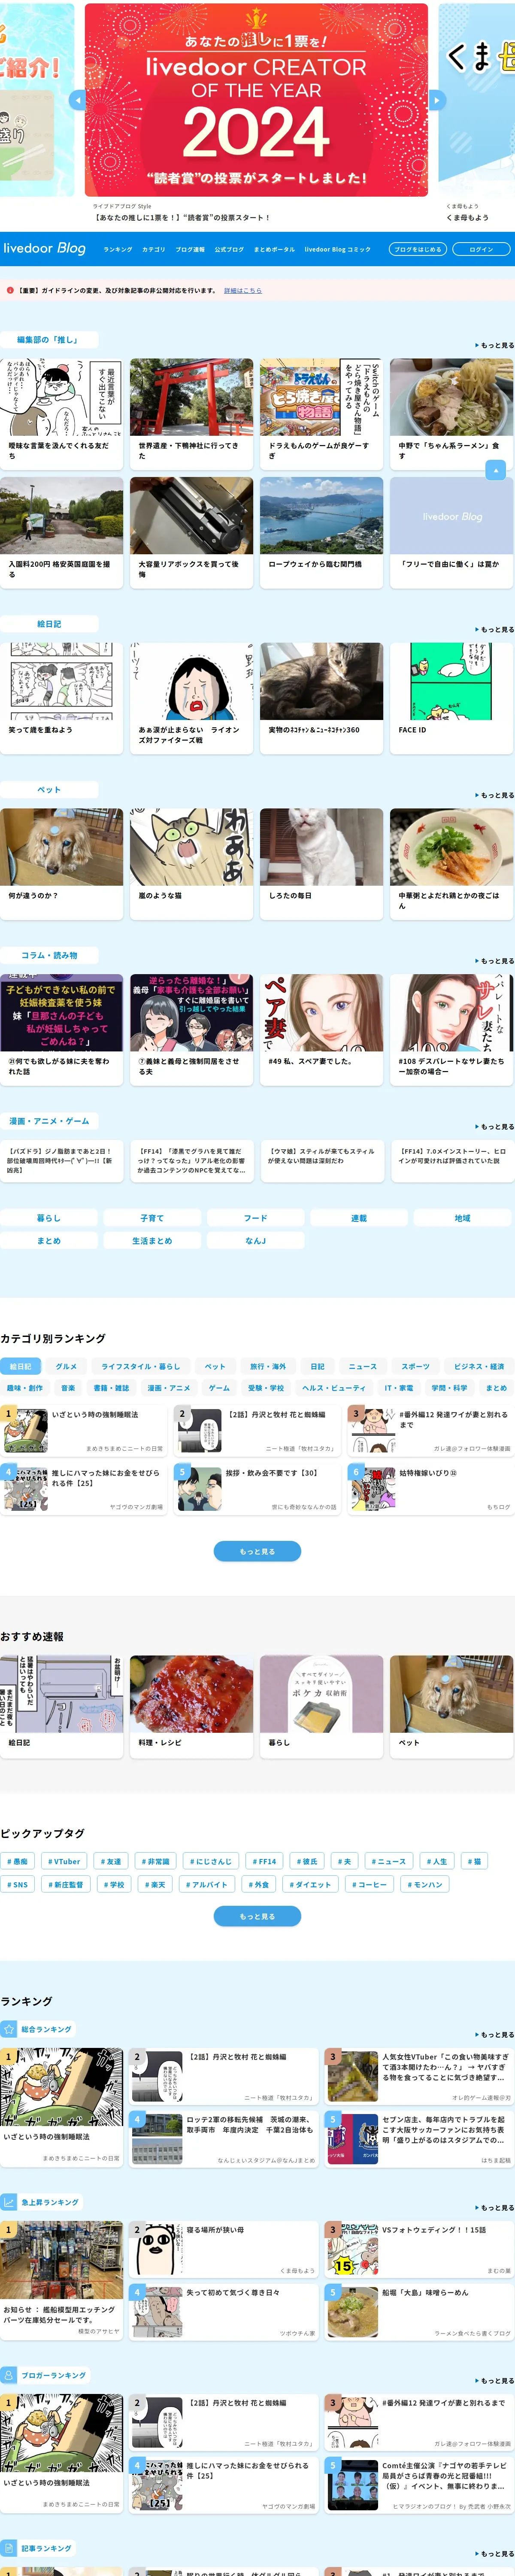Open 公式ブログ in the nav bar
The height and width of the screenshot is (2576, 515).
pos(229,249)
